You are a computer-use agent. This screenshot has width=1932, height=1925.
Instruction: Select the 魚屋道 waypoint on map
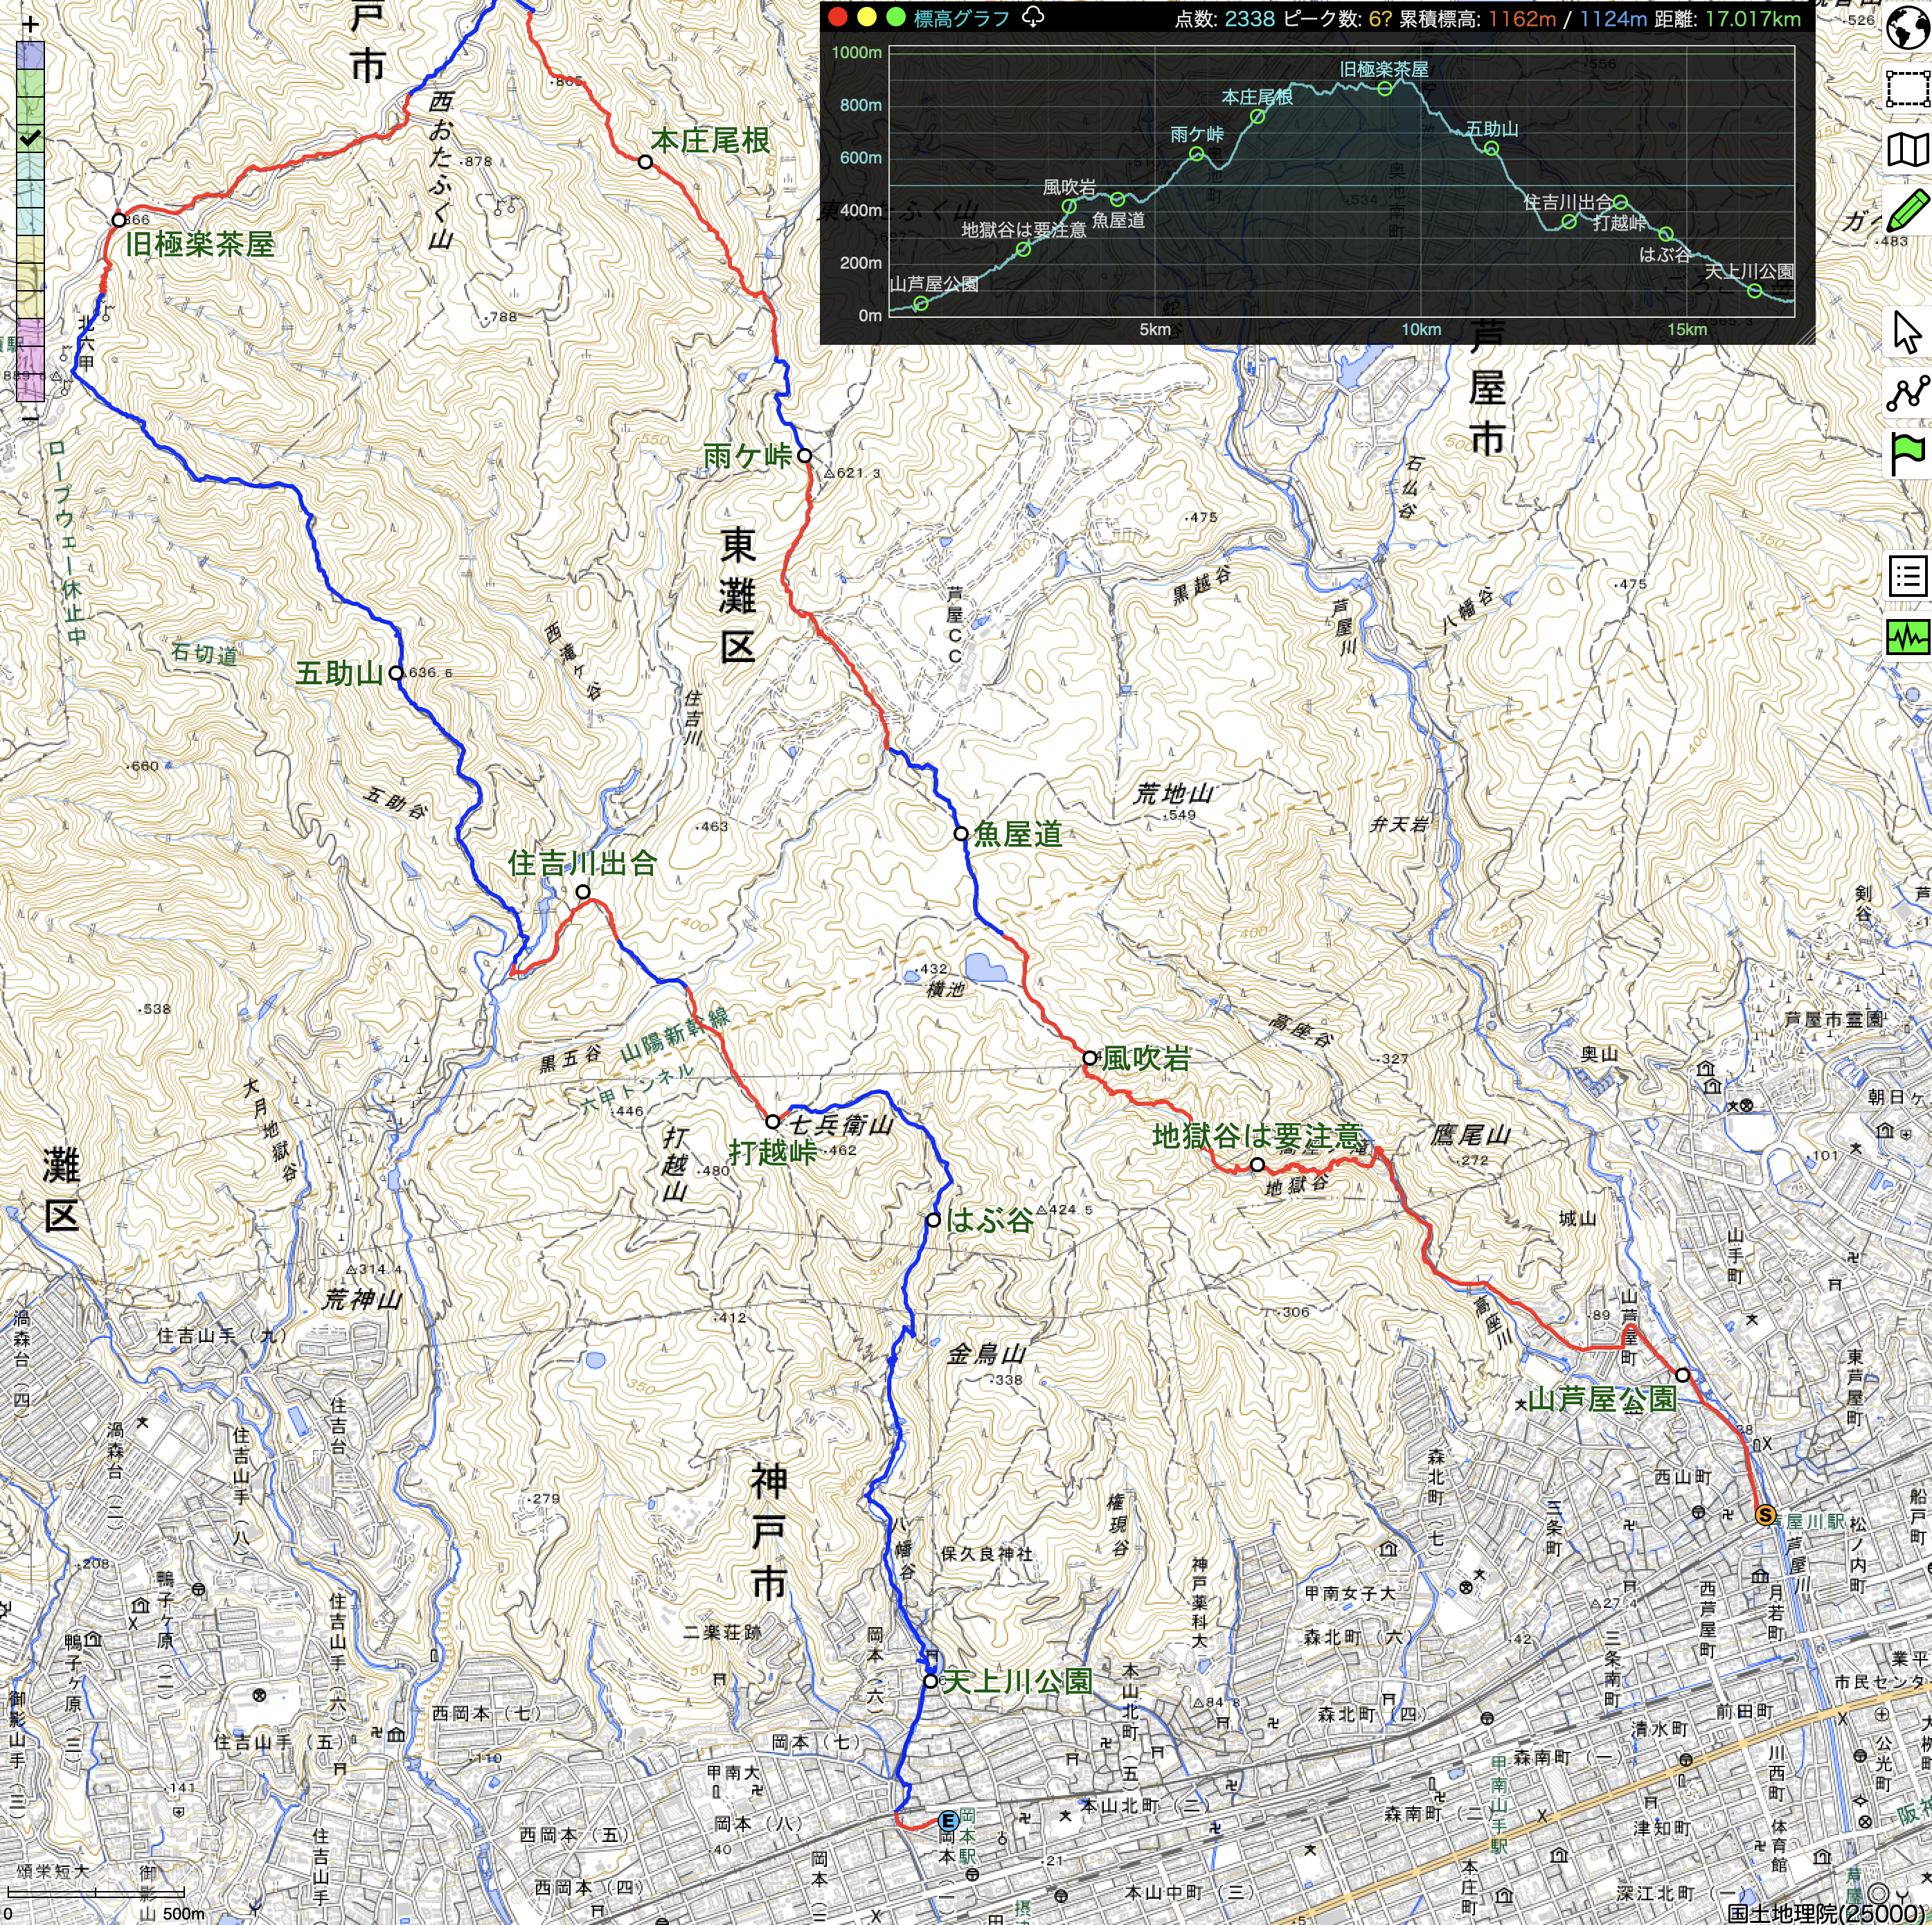tap(961, 833)
